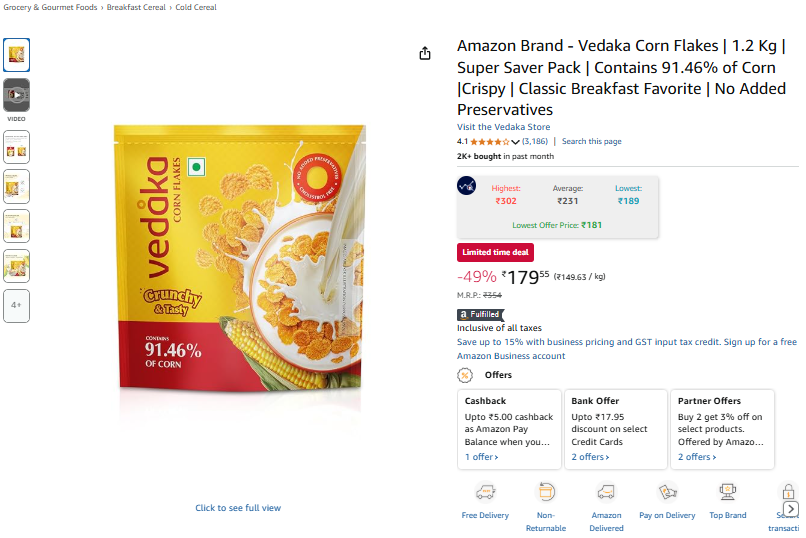Screen dimensions: 806x538
Task: Select the Non-Returnable box icon
Action: pyautogui.click(x=546, y=492)
